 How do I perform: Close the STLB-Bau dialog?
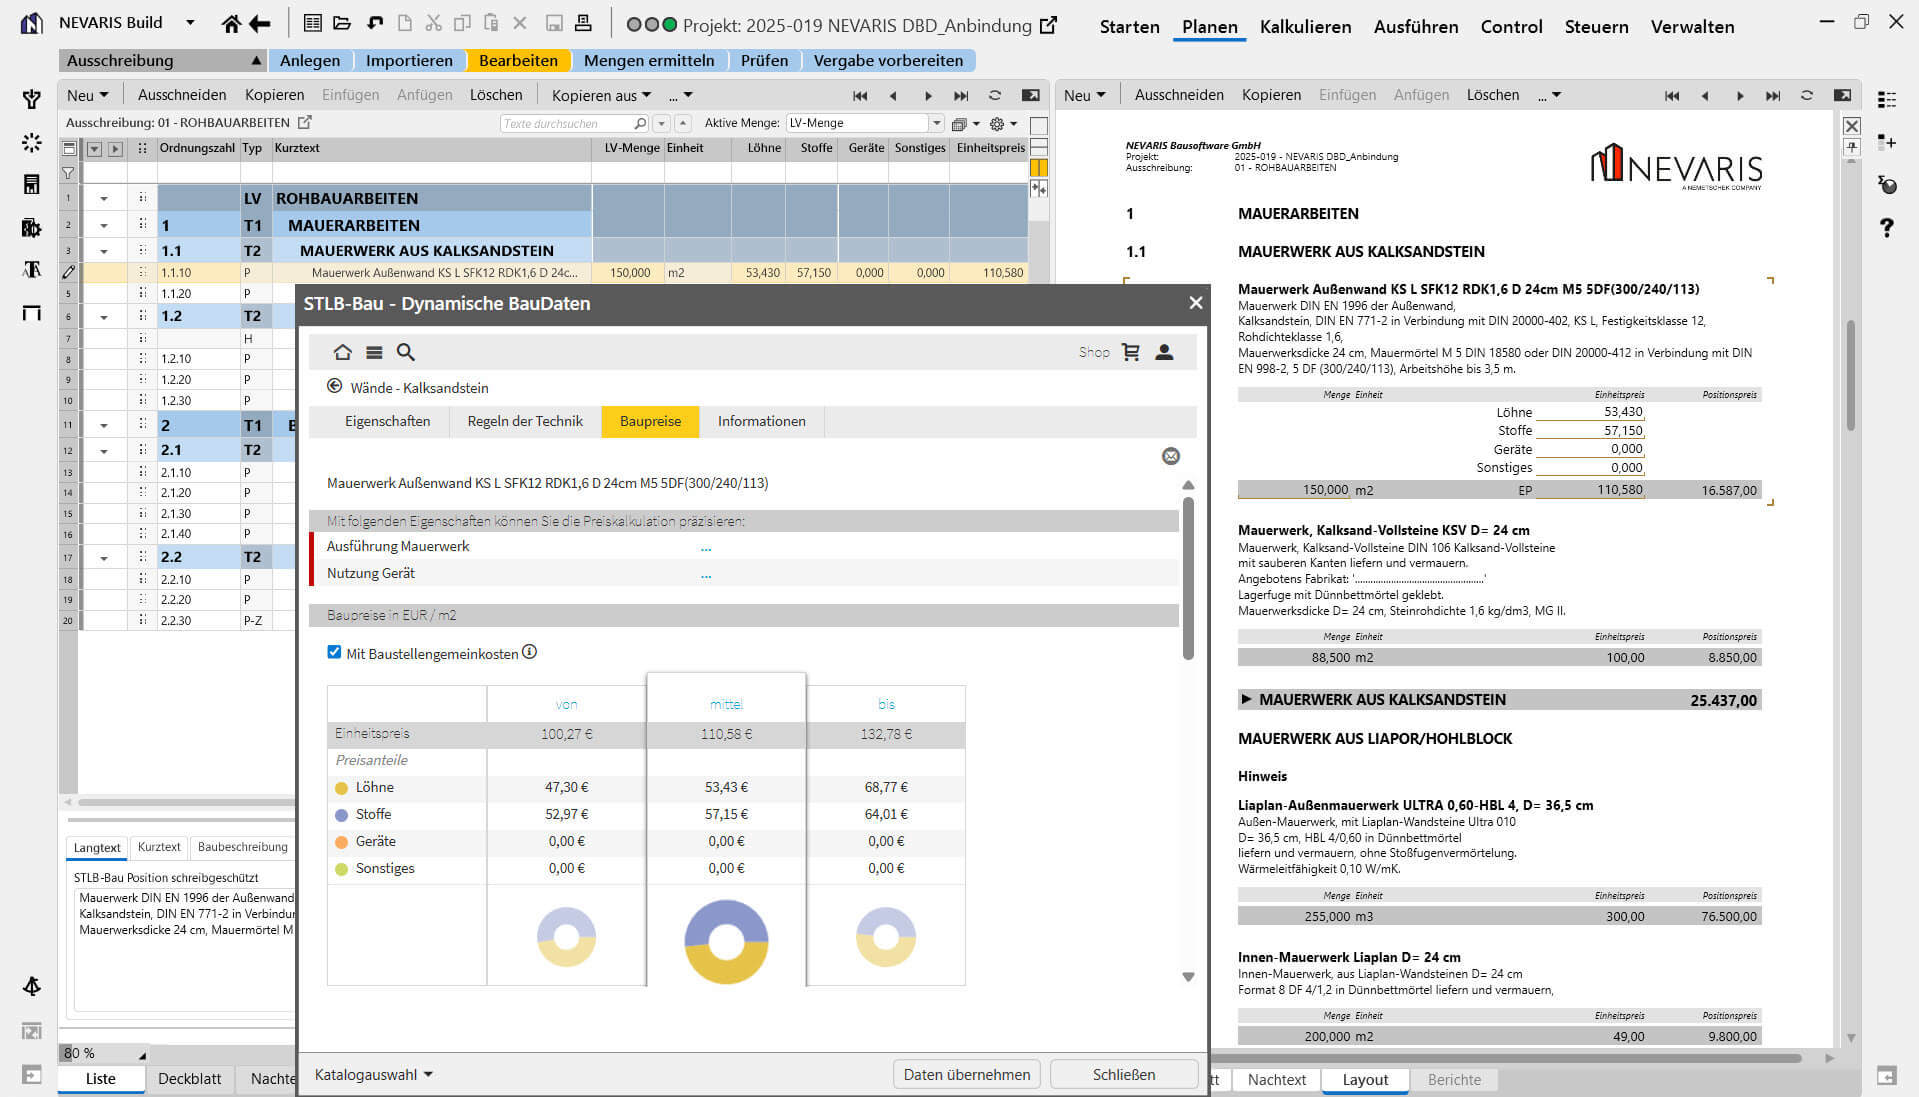pos(1195,303)
